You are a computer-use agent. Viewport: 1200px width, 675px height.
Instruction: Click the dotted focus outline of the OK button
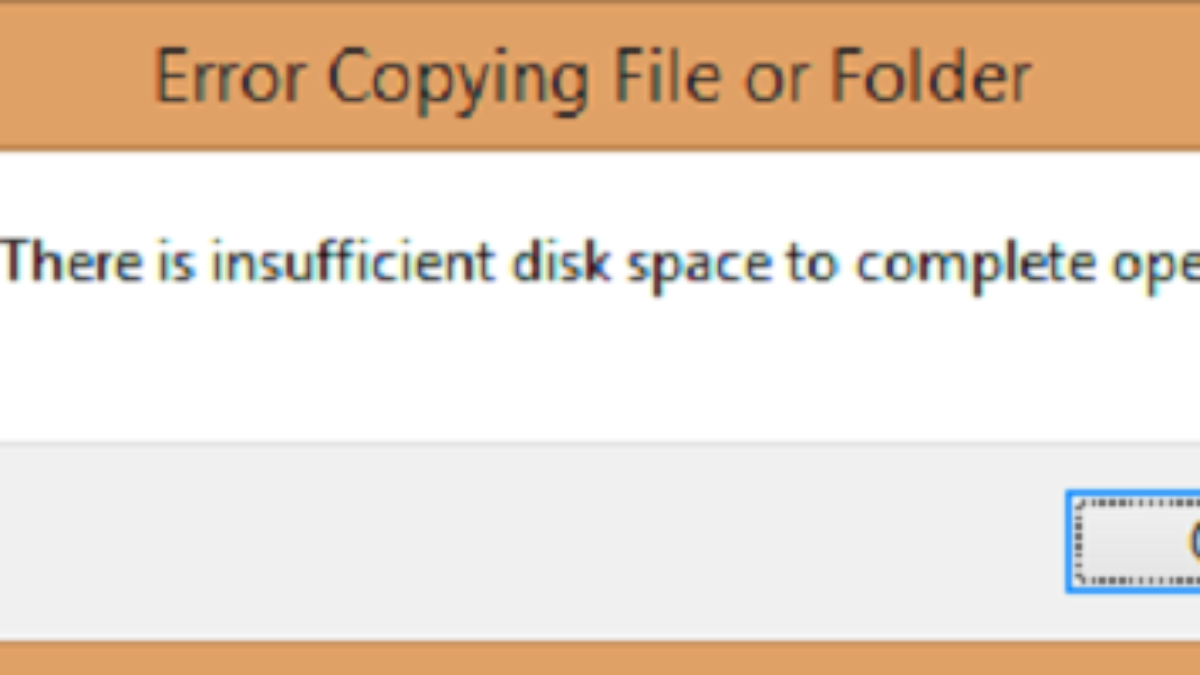coord(1079,542)
